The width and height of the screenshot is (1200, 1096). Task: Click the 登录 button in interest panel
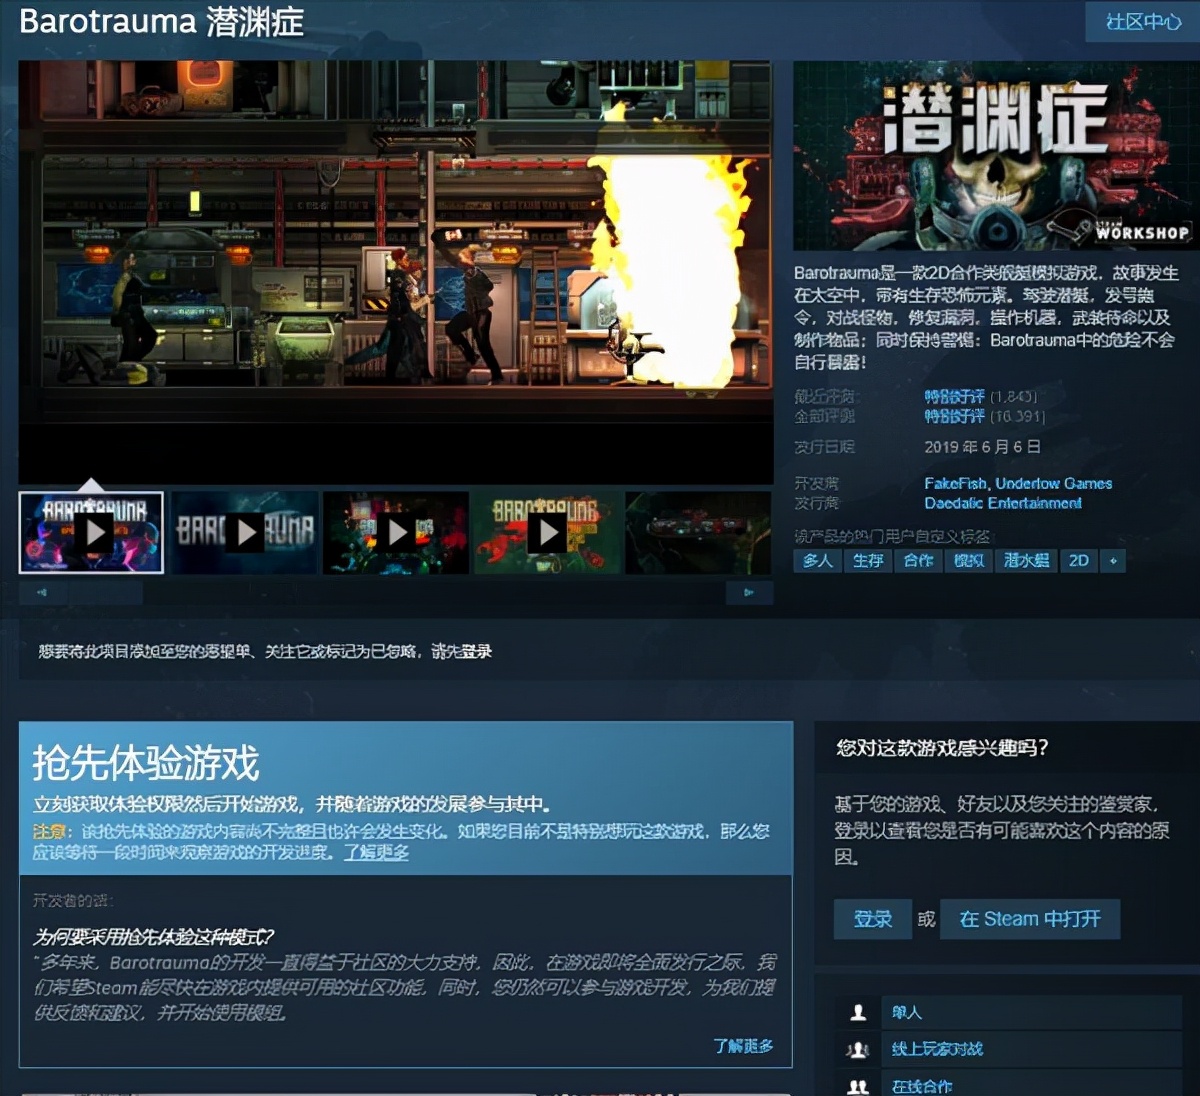click(x=872, y=919)
